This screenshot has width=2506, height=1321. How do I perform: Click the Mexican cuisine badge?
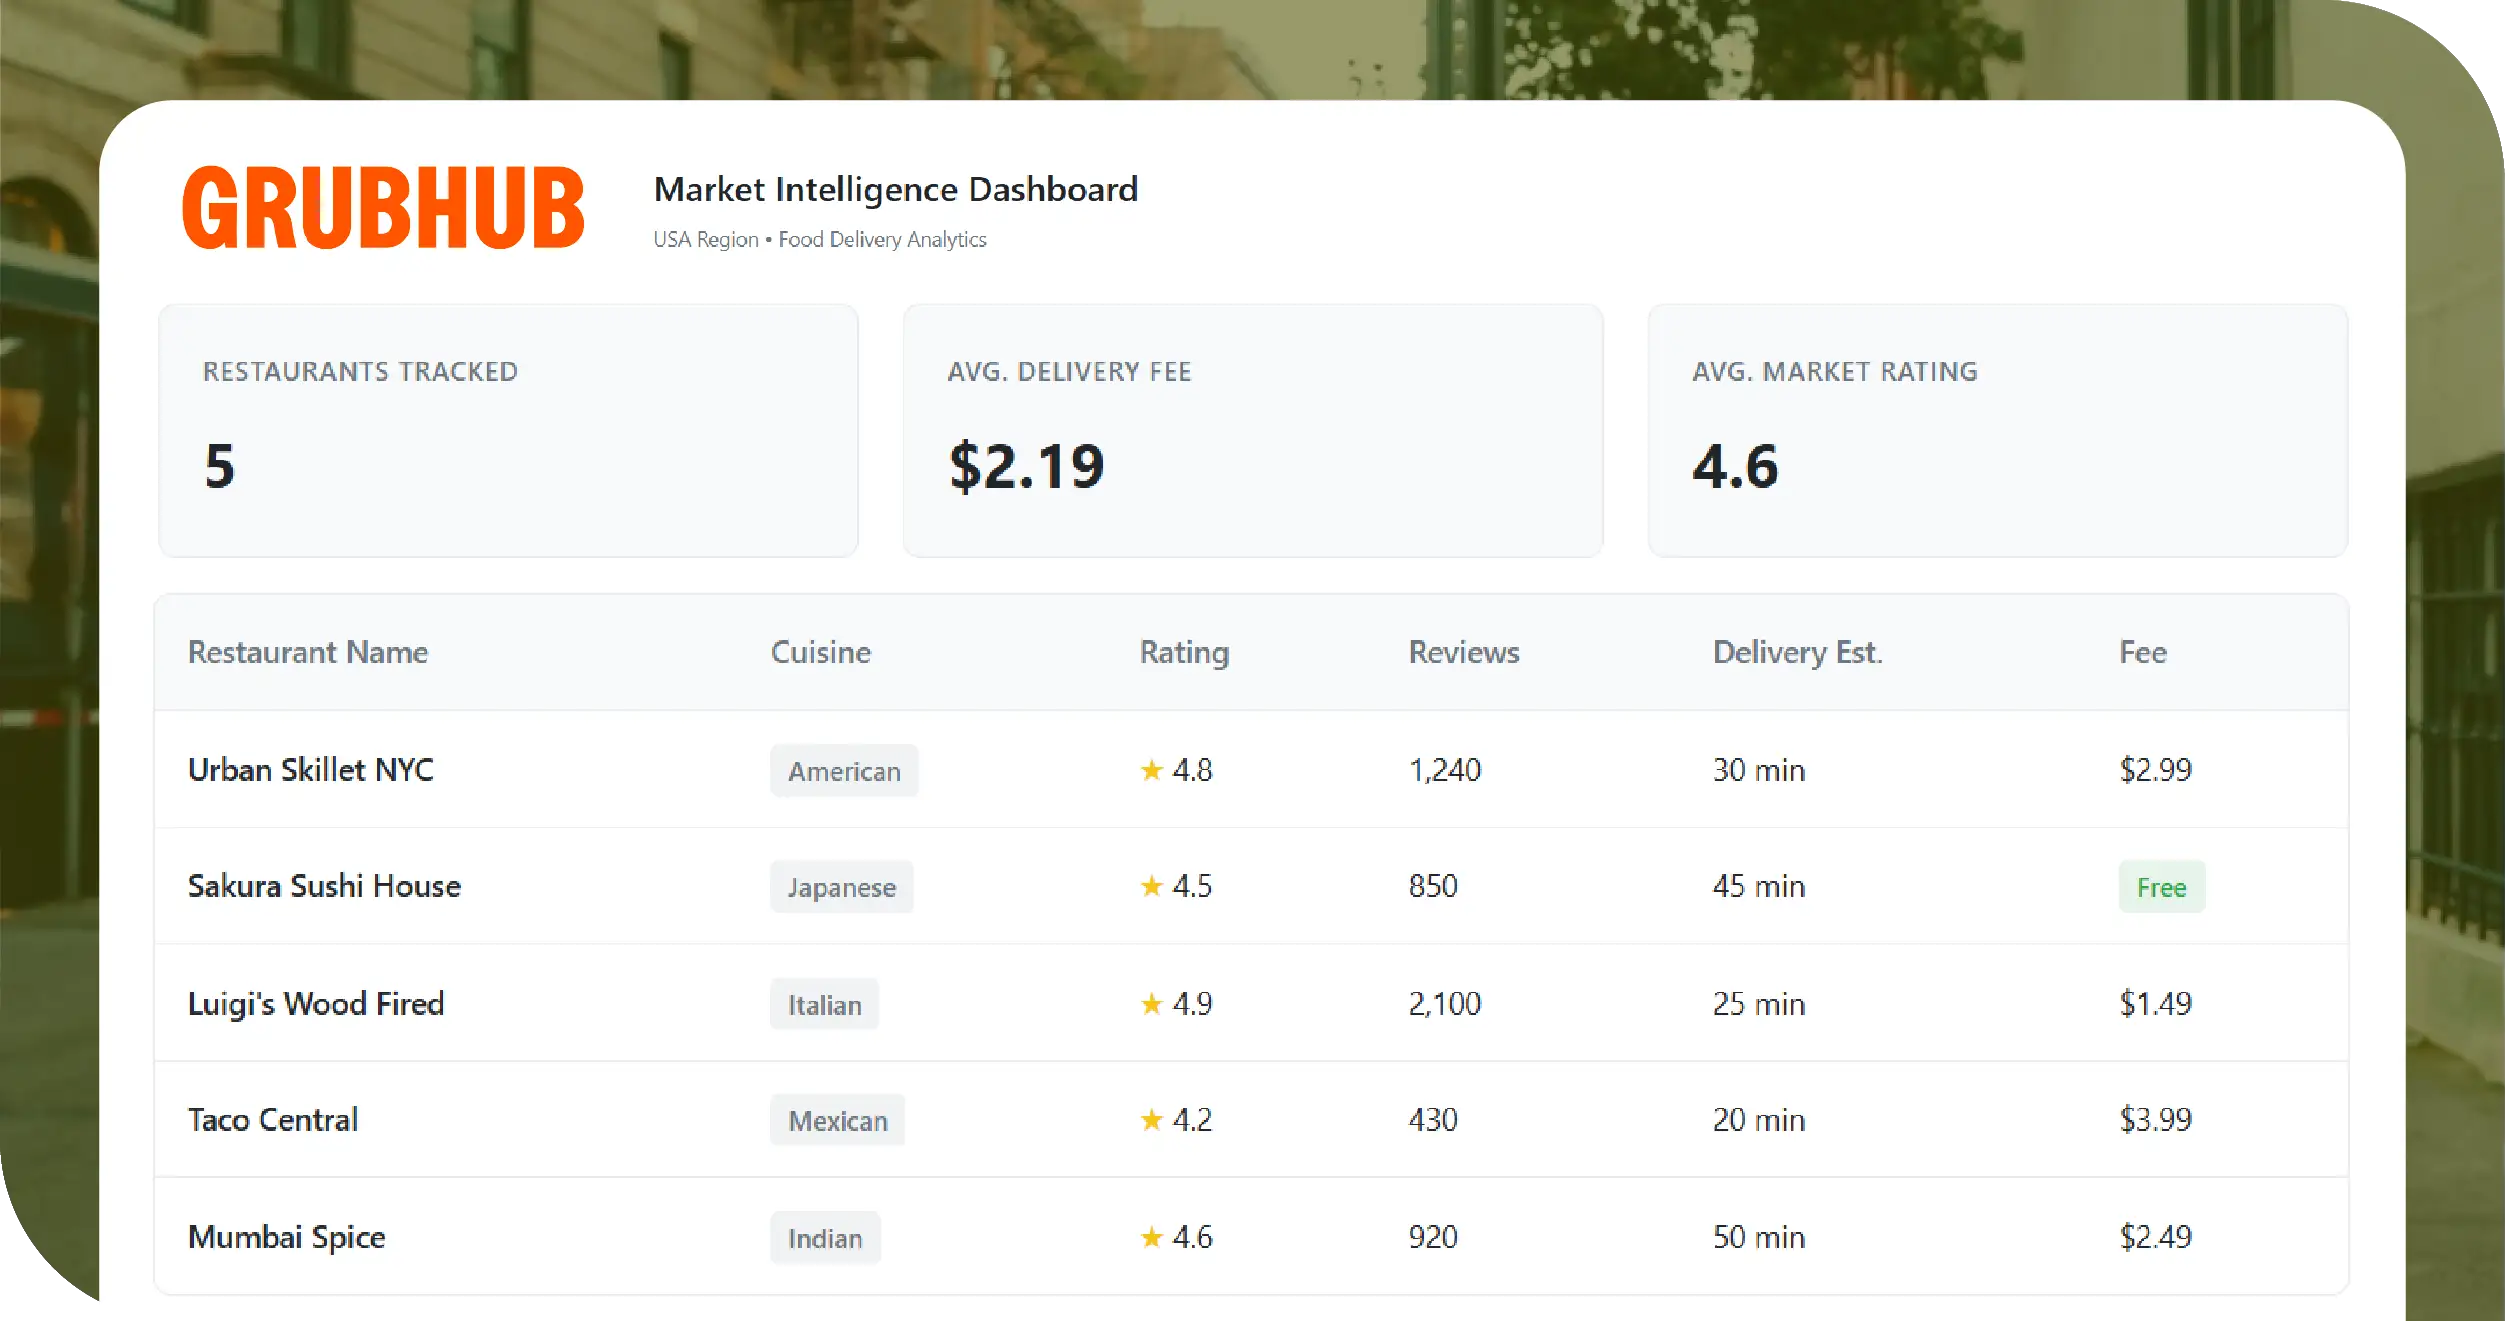click(x=837, y=1121)
